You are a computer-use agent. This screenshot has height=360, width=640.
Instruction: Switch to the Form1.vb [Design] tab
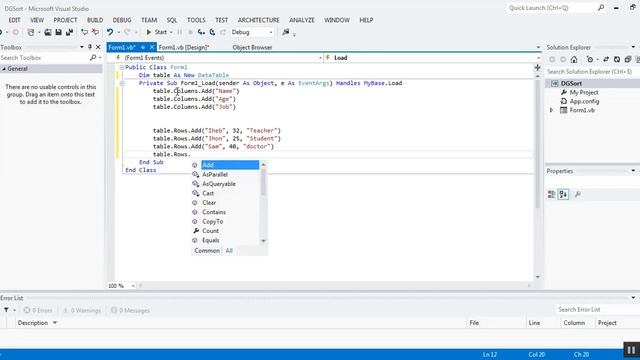[184, 47]
